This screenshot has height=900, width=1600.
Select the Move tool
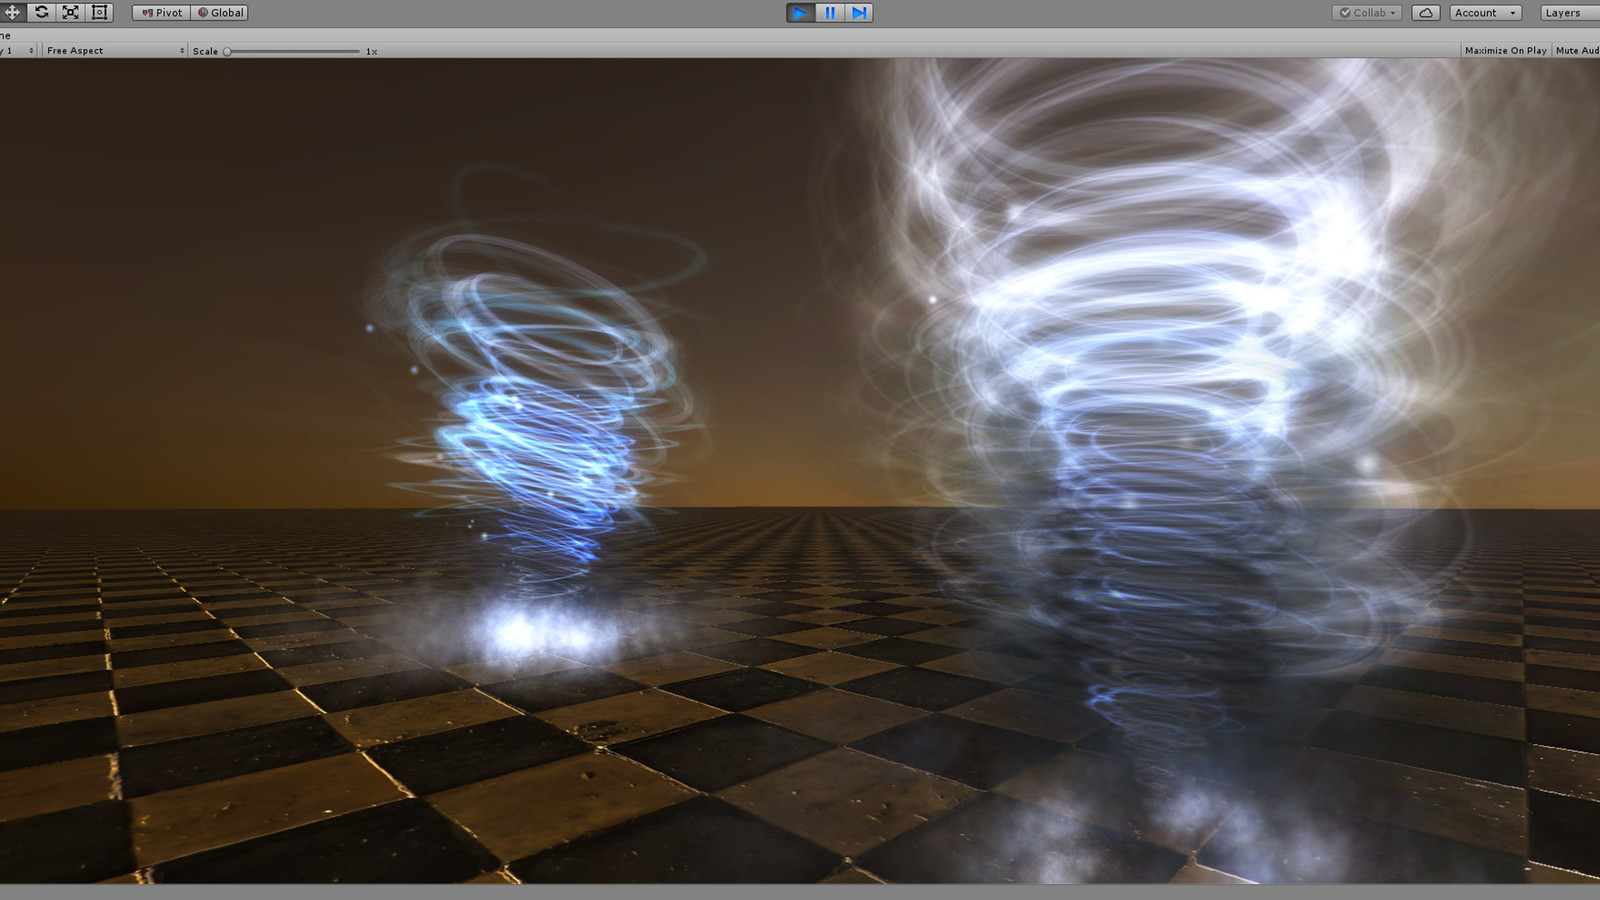tap(12, 13)
